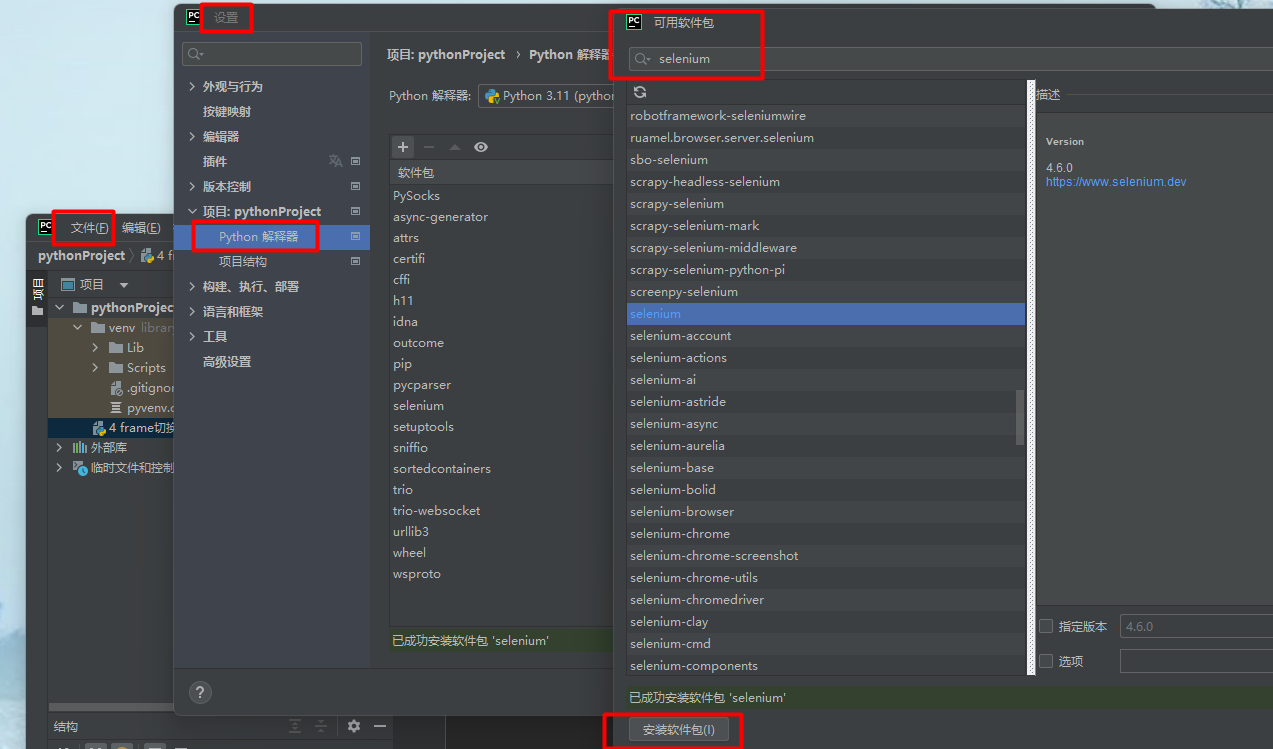Reload the available packages list

pyautogui.click(x=640, y=92)
